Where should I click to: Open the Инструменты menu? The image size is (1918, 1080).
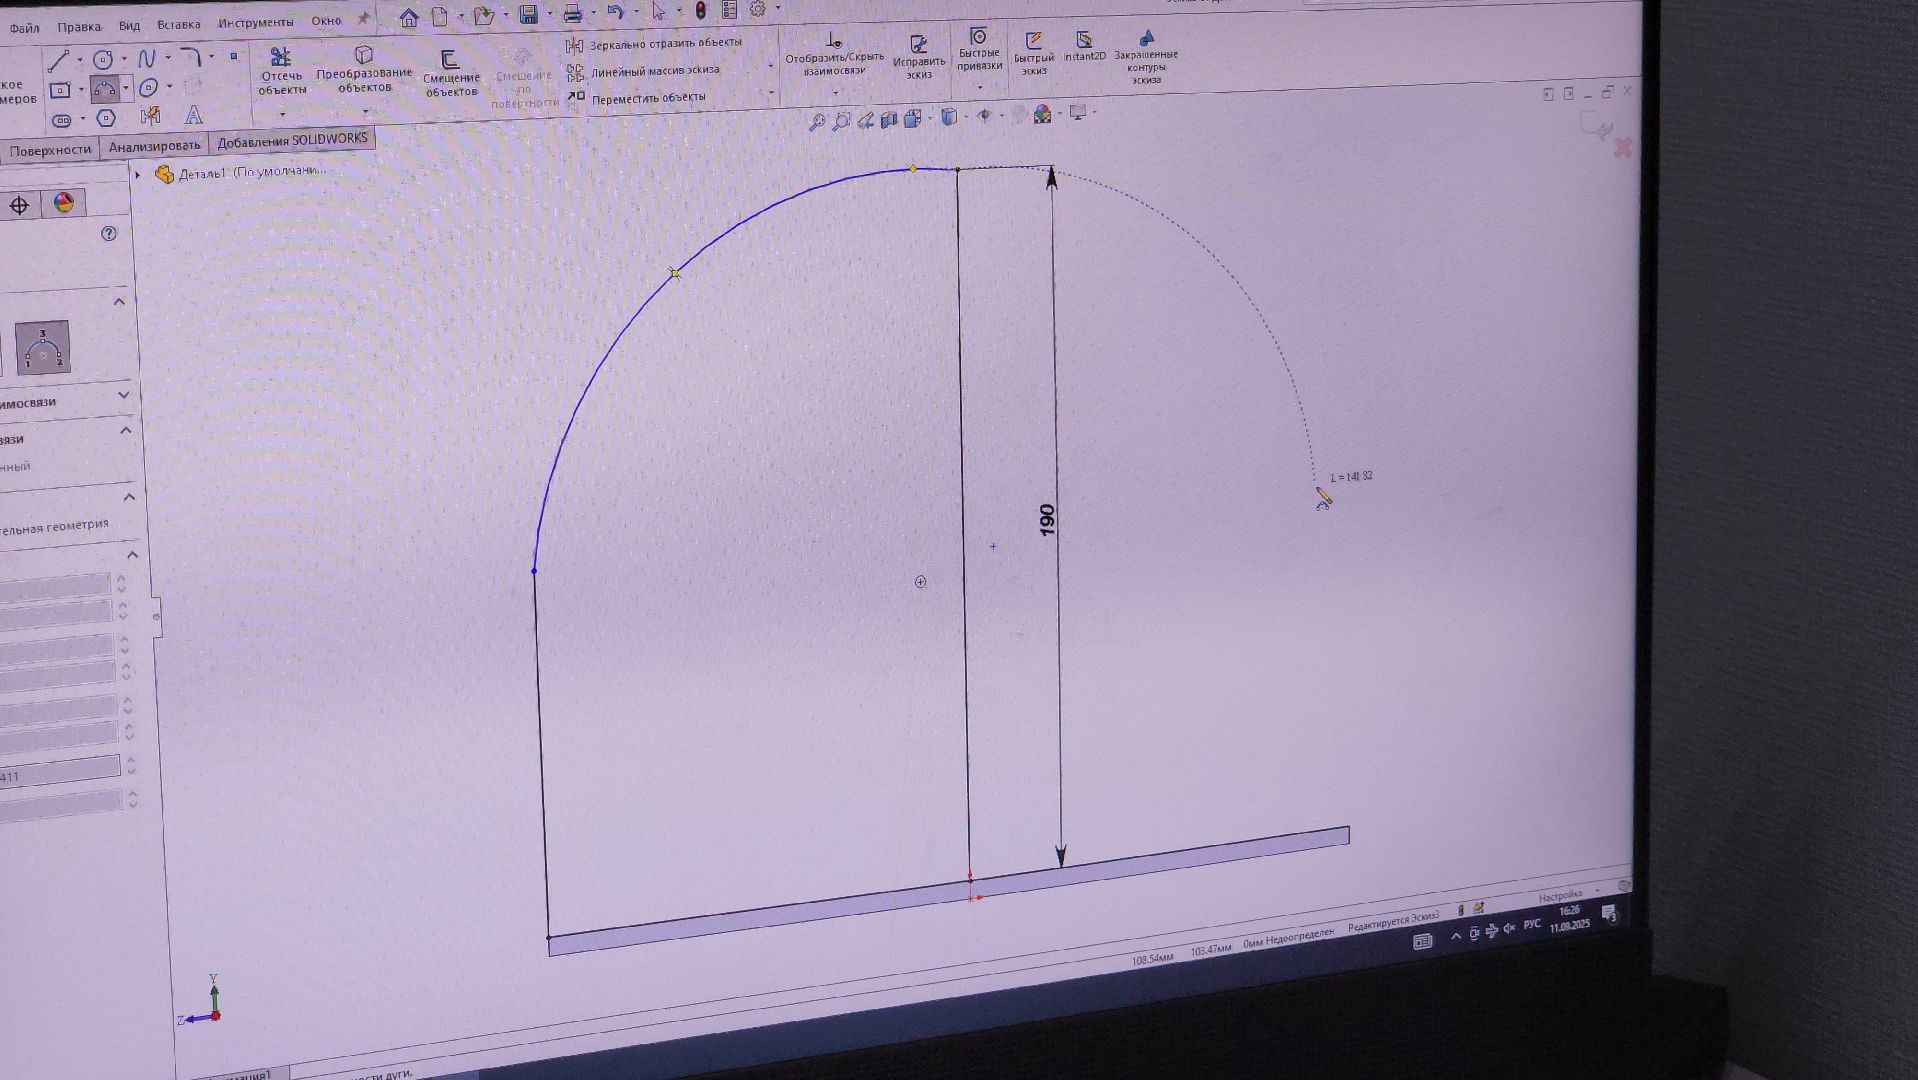tap(255, 23)
